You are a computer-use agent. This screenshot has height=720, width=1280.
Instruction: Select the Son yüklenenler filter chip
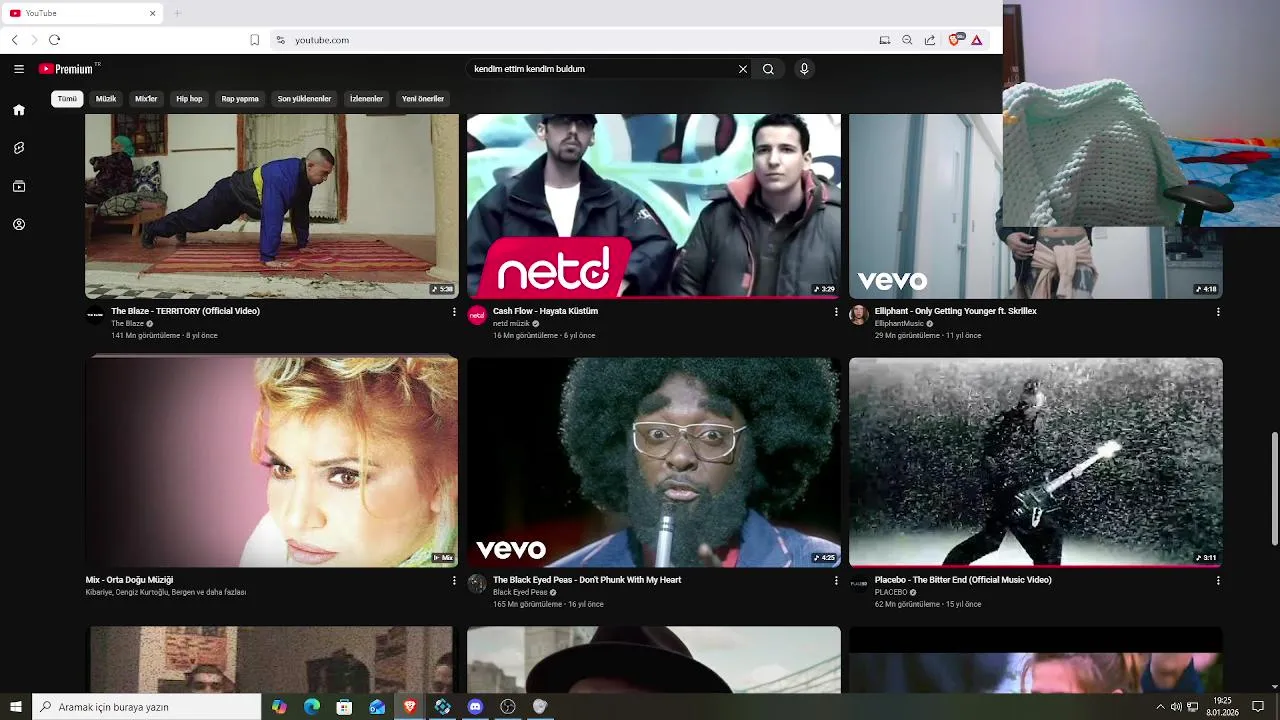pyautogui.click(x=304, y=99)
